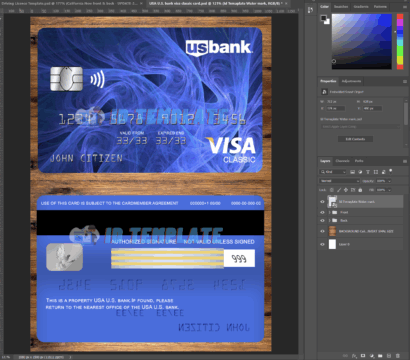Click the History panel icon in collapsed dock
This screenshot has width=410, height=360.
310,10
